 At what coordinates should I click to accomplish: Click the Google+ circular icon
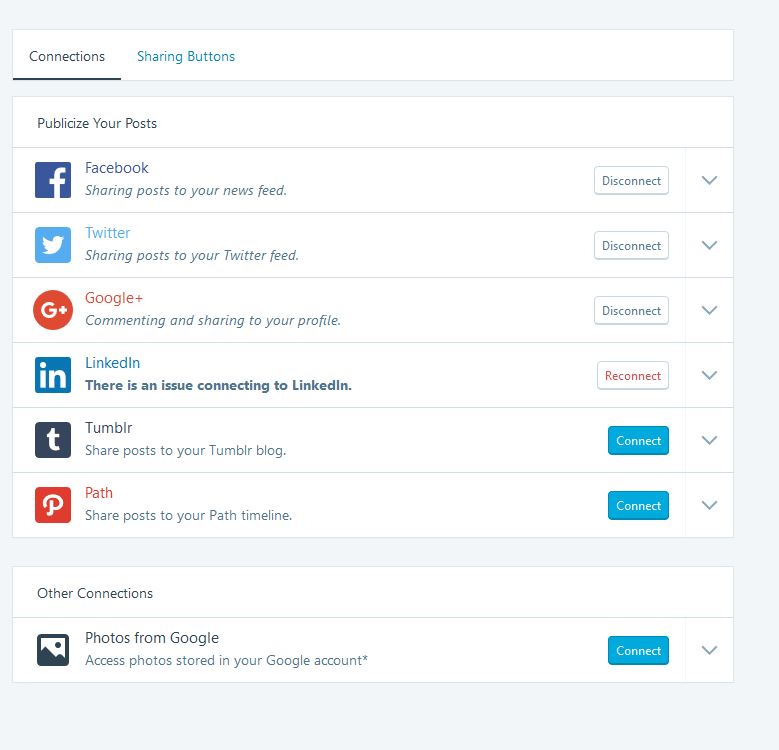click(x=53, y=310)
